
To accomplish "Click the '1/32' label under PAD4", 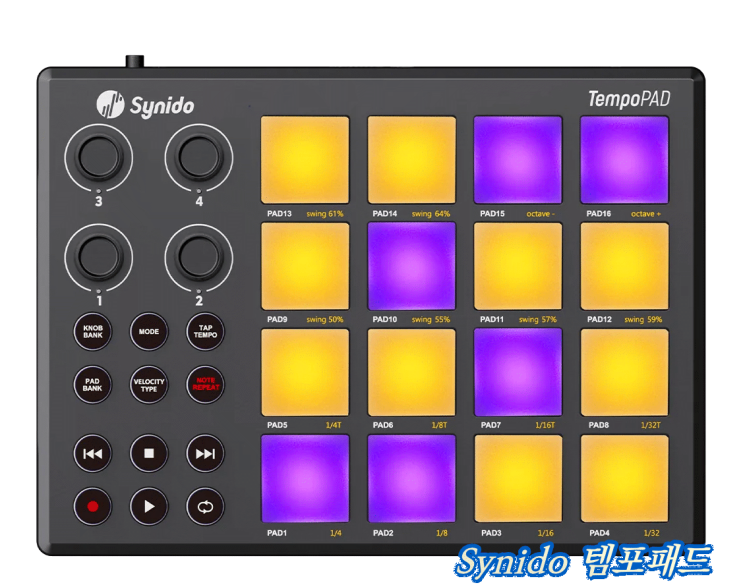I will point(652,533).
